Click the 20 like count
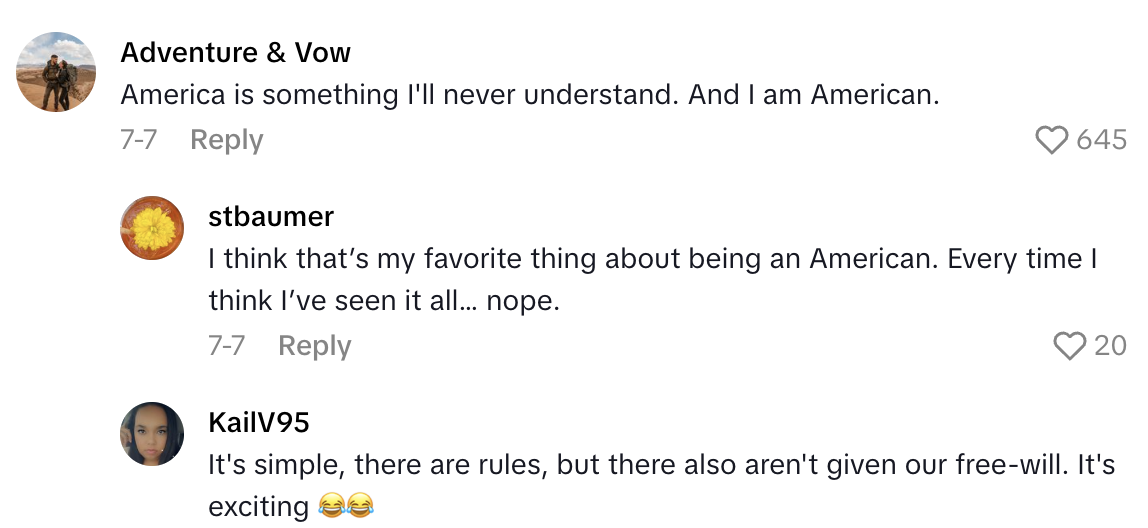Image resolution: width=1148 pixels, height=528 pixels. pyautogui.click(x=1110, y=346)
